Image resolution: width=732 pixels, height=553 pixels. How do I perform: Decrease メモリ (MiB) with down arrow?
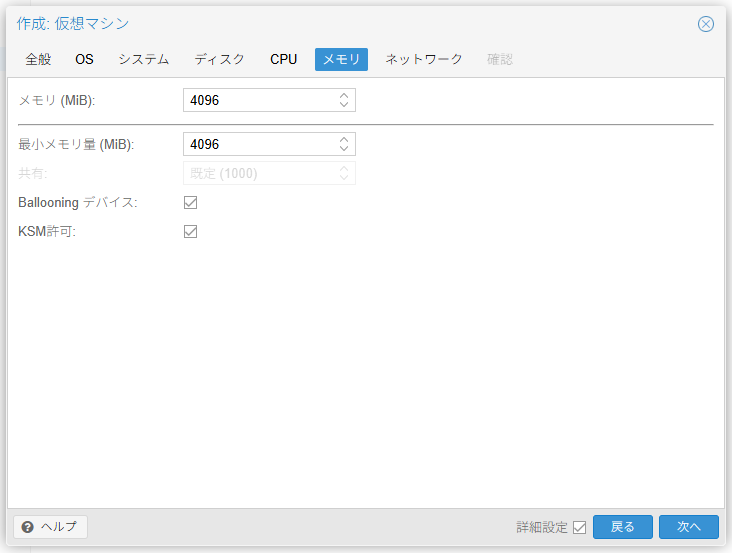click(344, 105)
